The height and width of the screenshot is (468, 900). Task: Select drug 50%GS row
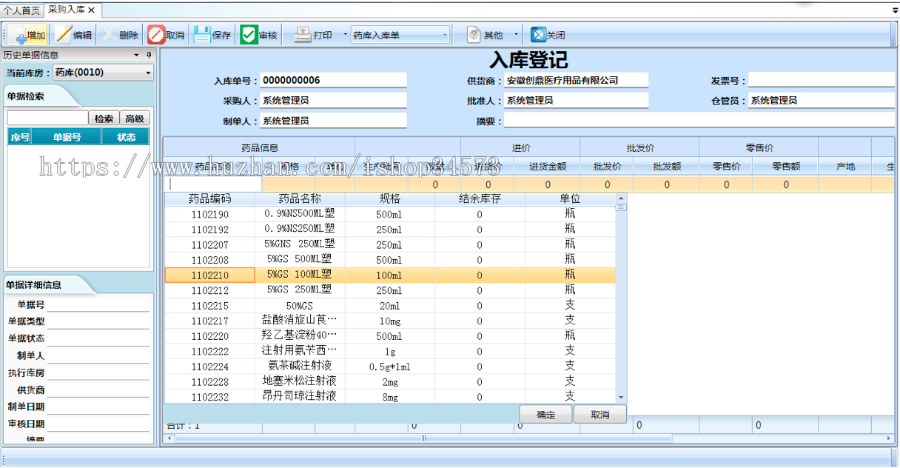coord(390,306)
